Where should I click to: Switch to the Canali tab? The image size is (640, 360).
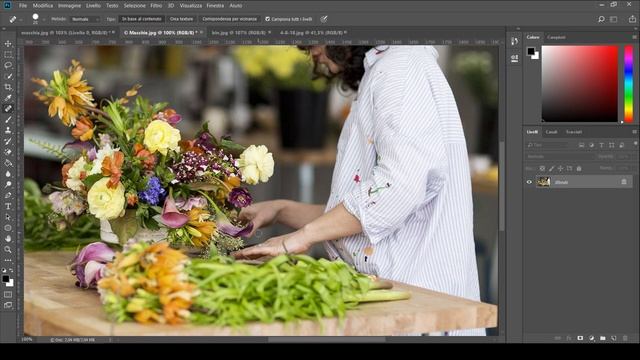tap(551, 132)
